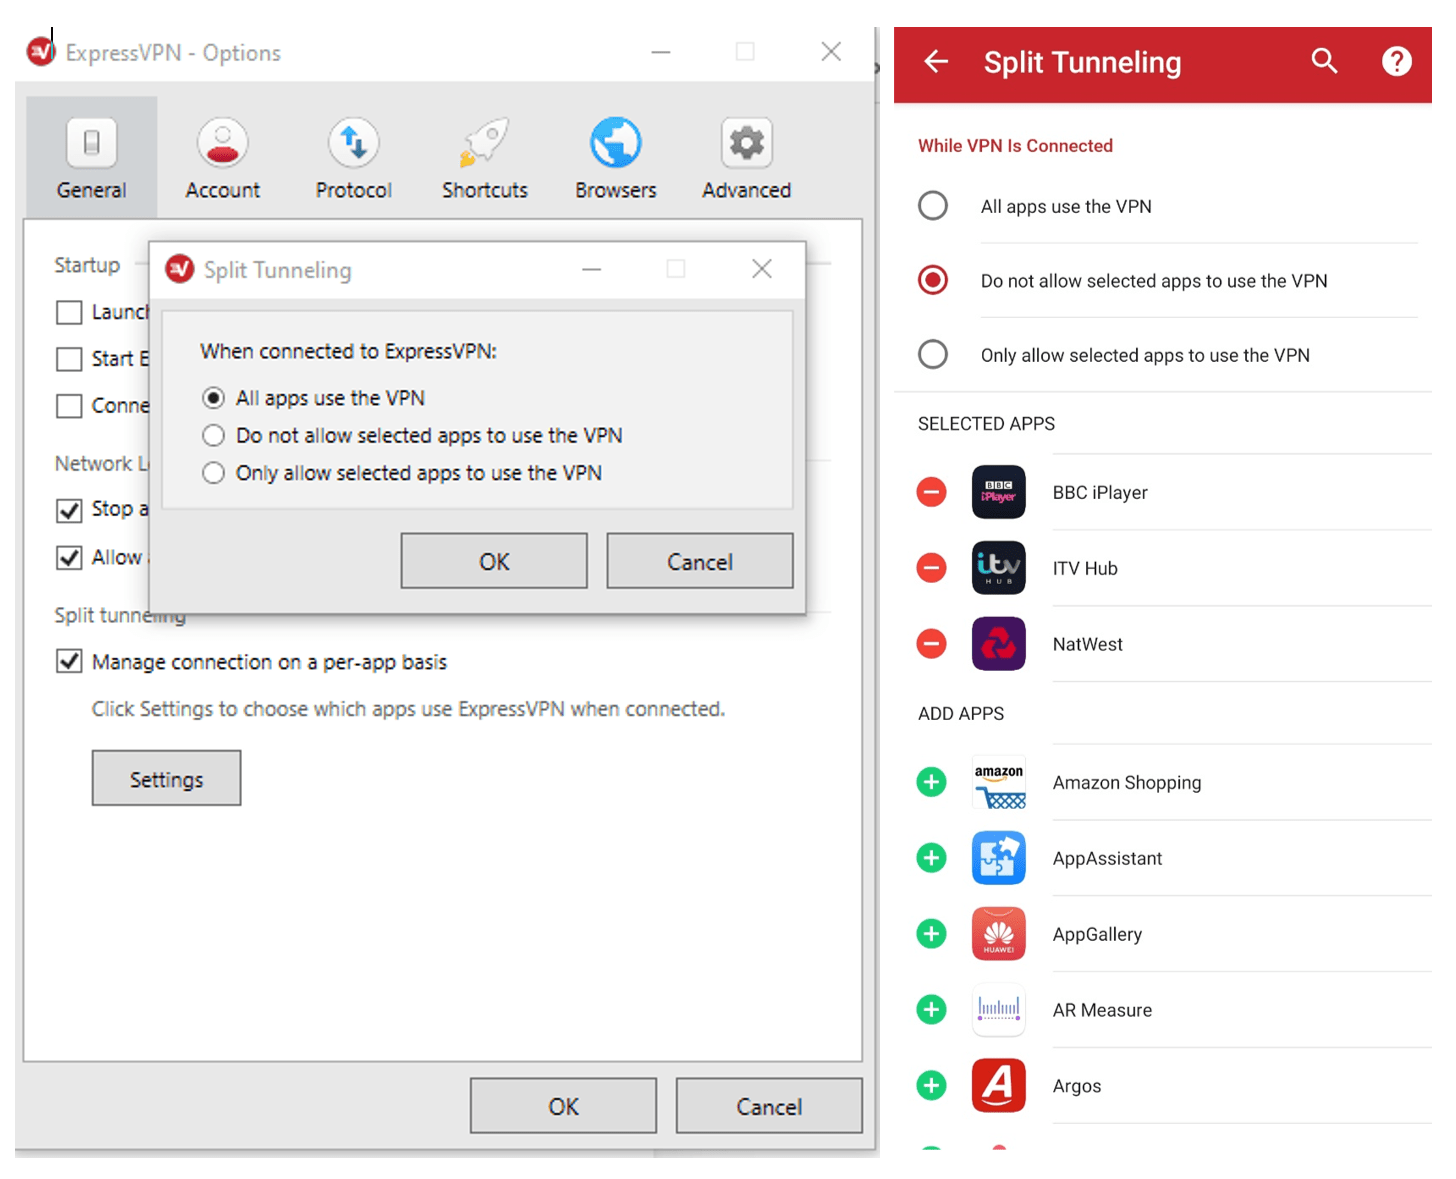Viewport: 1456px width, 1179px height.
Task: Open the Browsers tab
Action: click(615, 158)
